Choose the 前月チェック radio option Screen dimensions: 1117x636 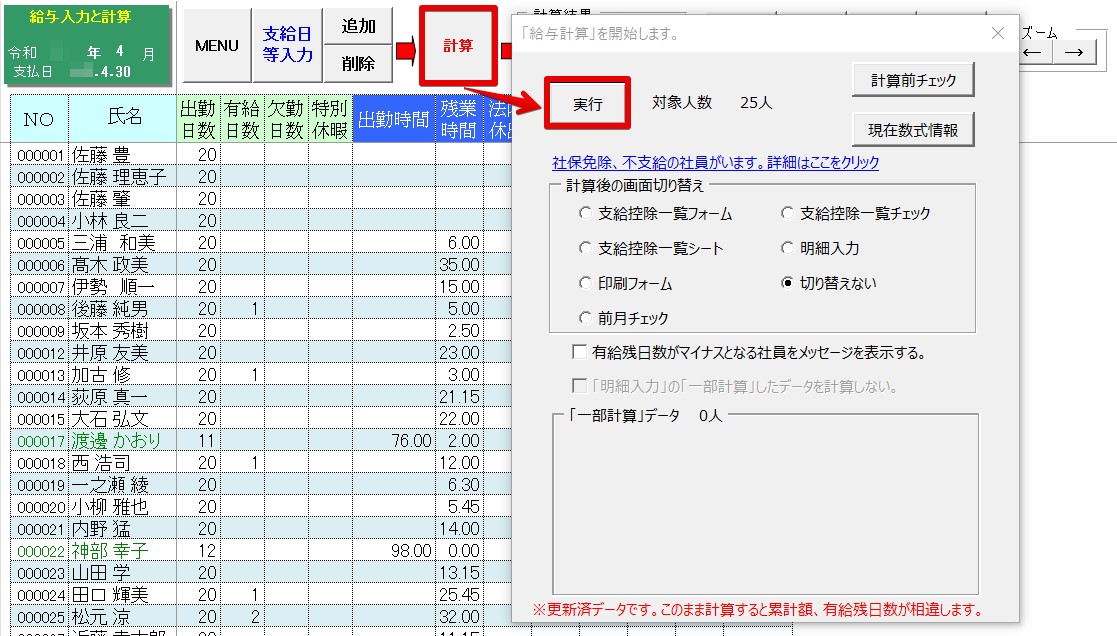[586, 318]
